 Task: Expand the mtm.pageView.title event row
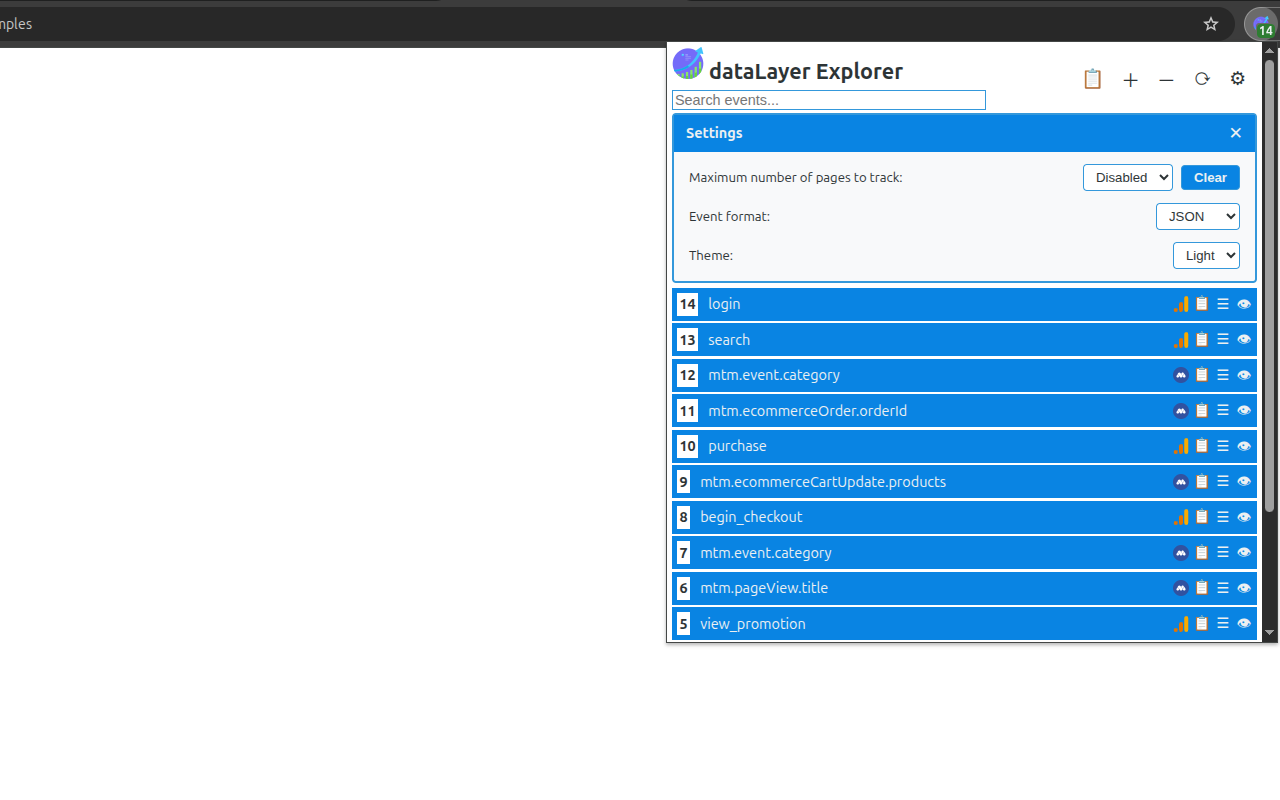(x=964, y=588)
